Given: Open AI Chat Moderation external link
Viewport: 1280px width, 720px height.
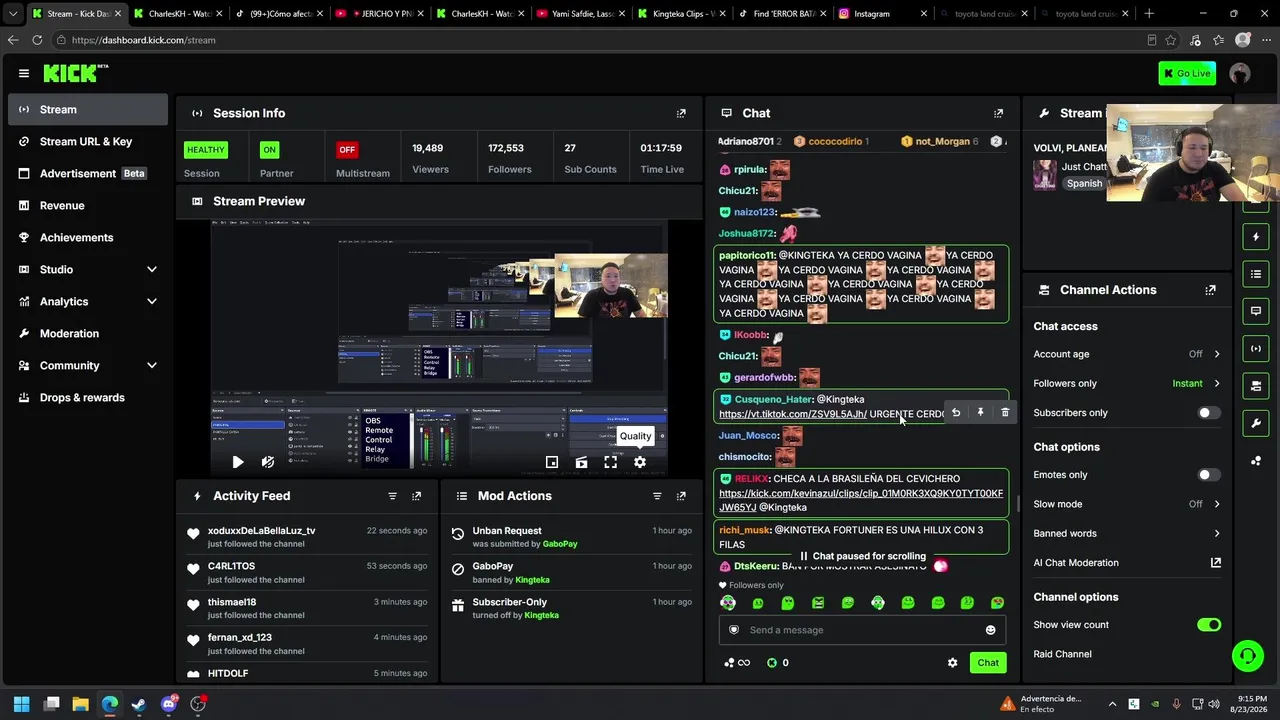Looking at the screenshot, I should click(x=1216, y=563).
